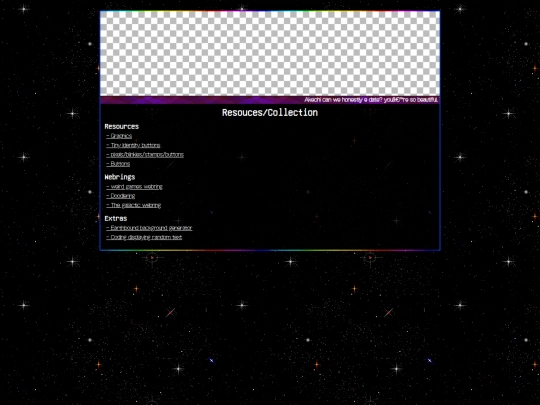Click the Webrings section heading
The image size is (540, 405).
[120, 177]
